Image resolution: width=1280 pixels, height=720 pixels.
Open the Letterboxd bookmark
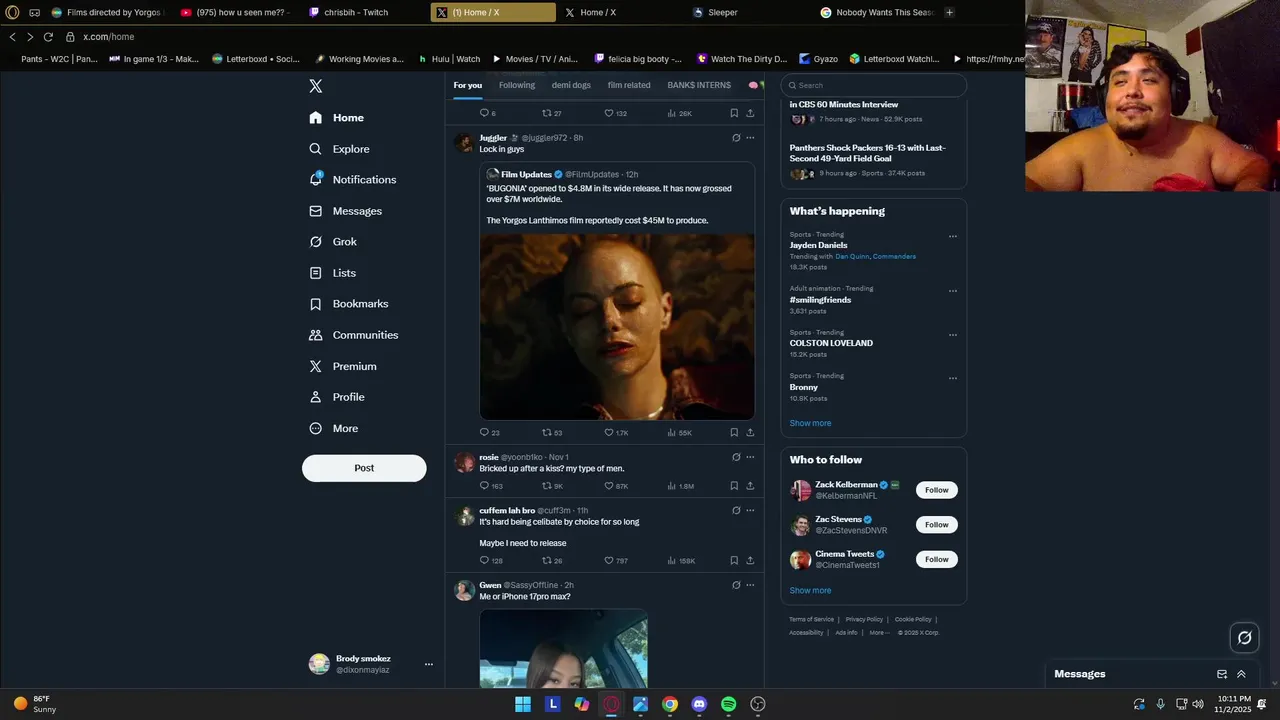click(256, 59)
